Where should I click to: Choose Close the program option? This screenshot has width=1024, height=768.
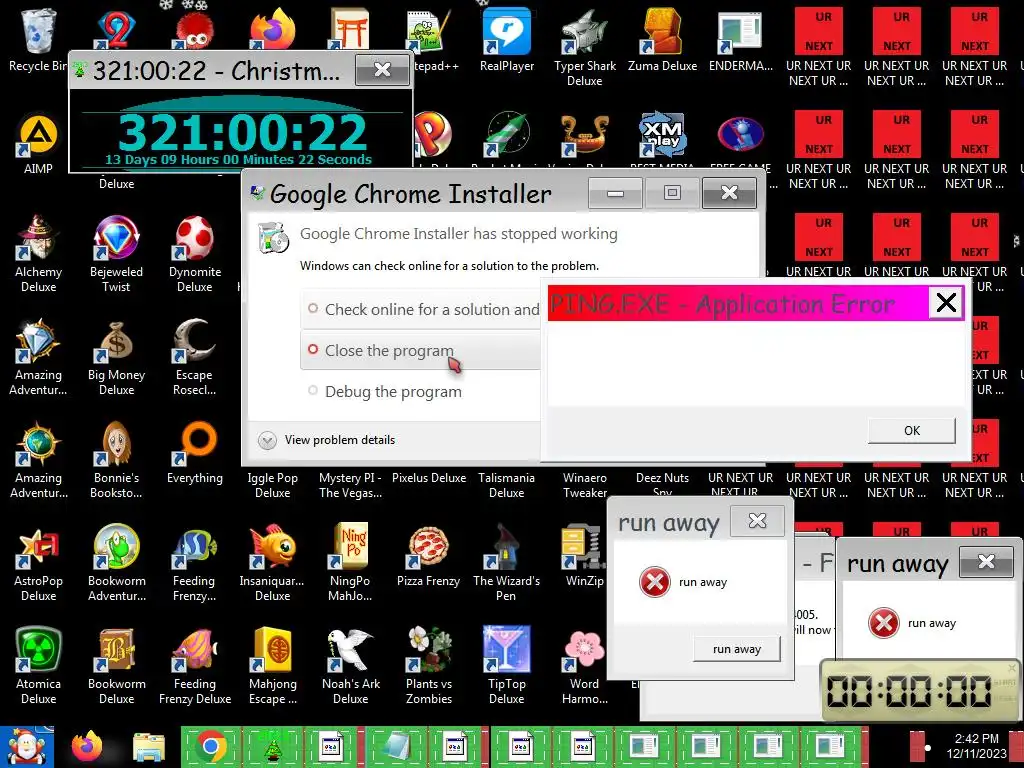pos(421,351)
